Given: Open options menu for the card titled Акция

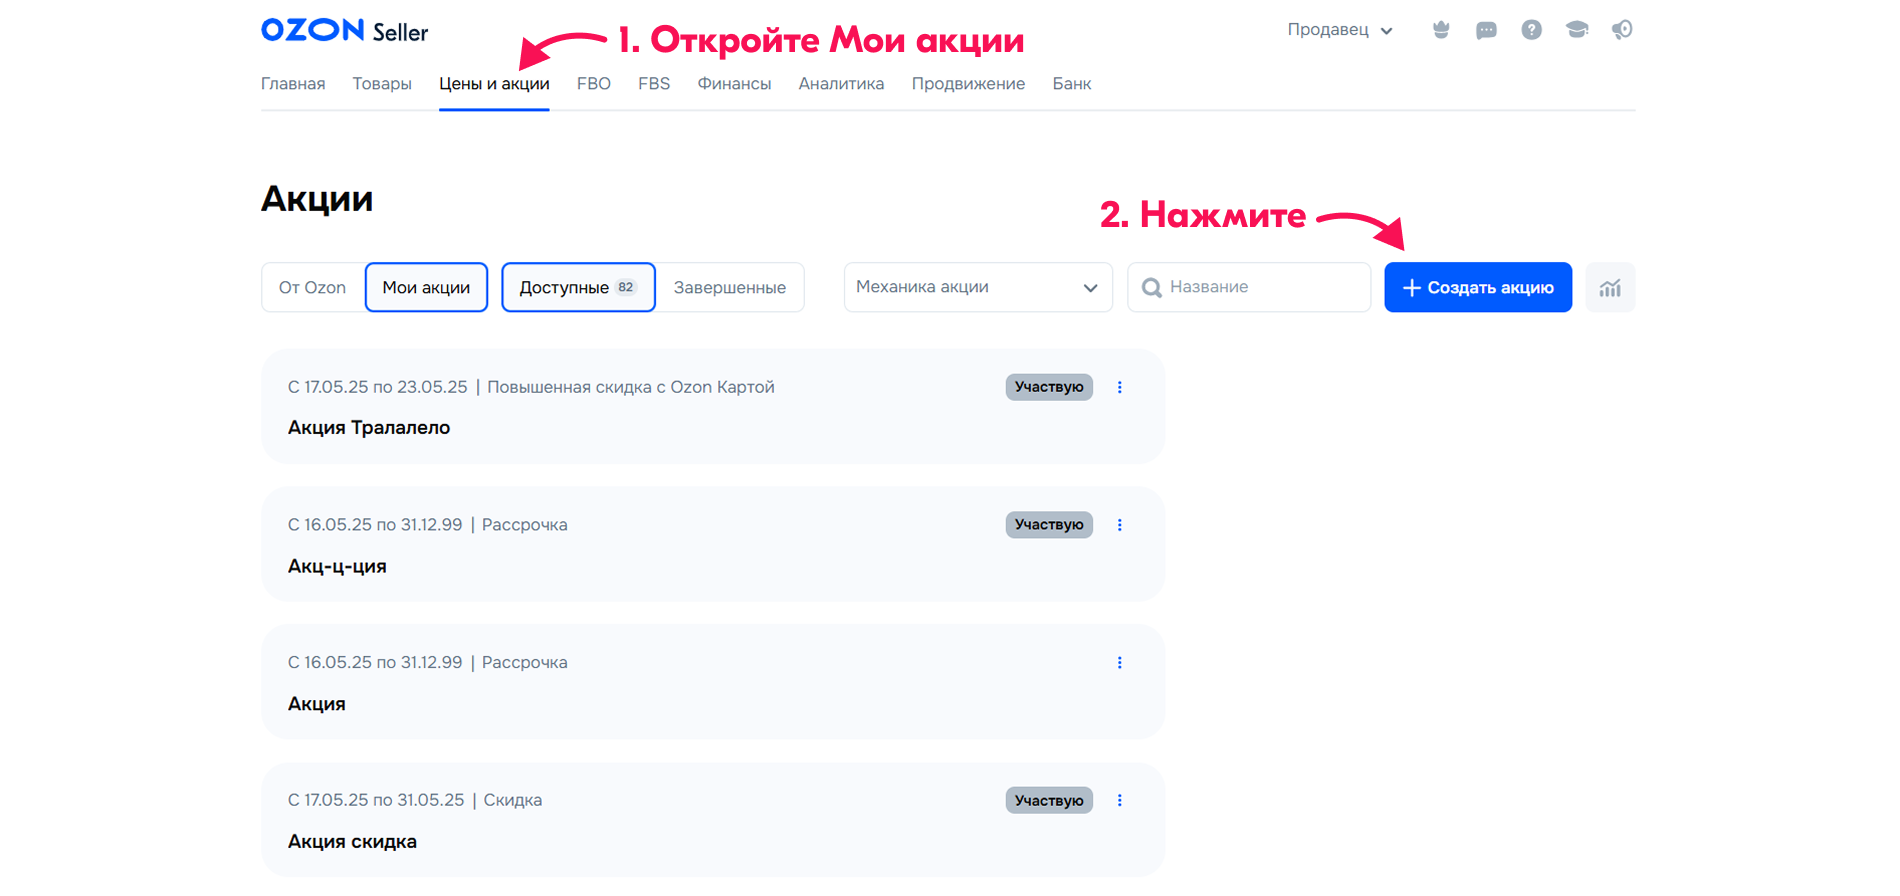Looking at the screenshot, I should tap(1120, 663).
